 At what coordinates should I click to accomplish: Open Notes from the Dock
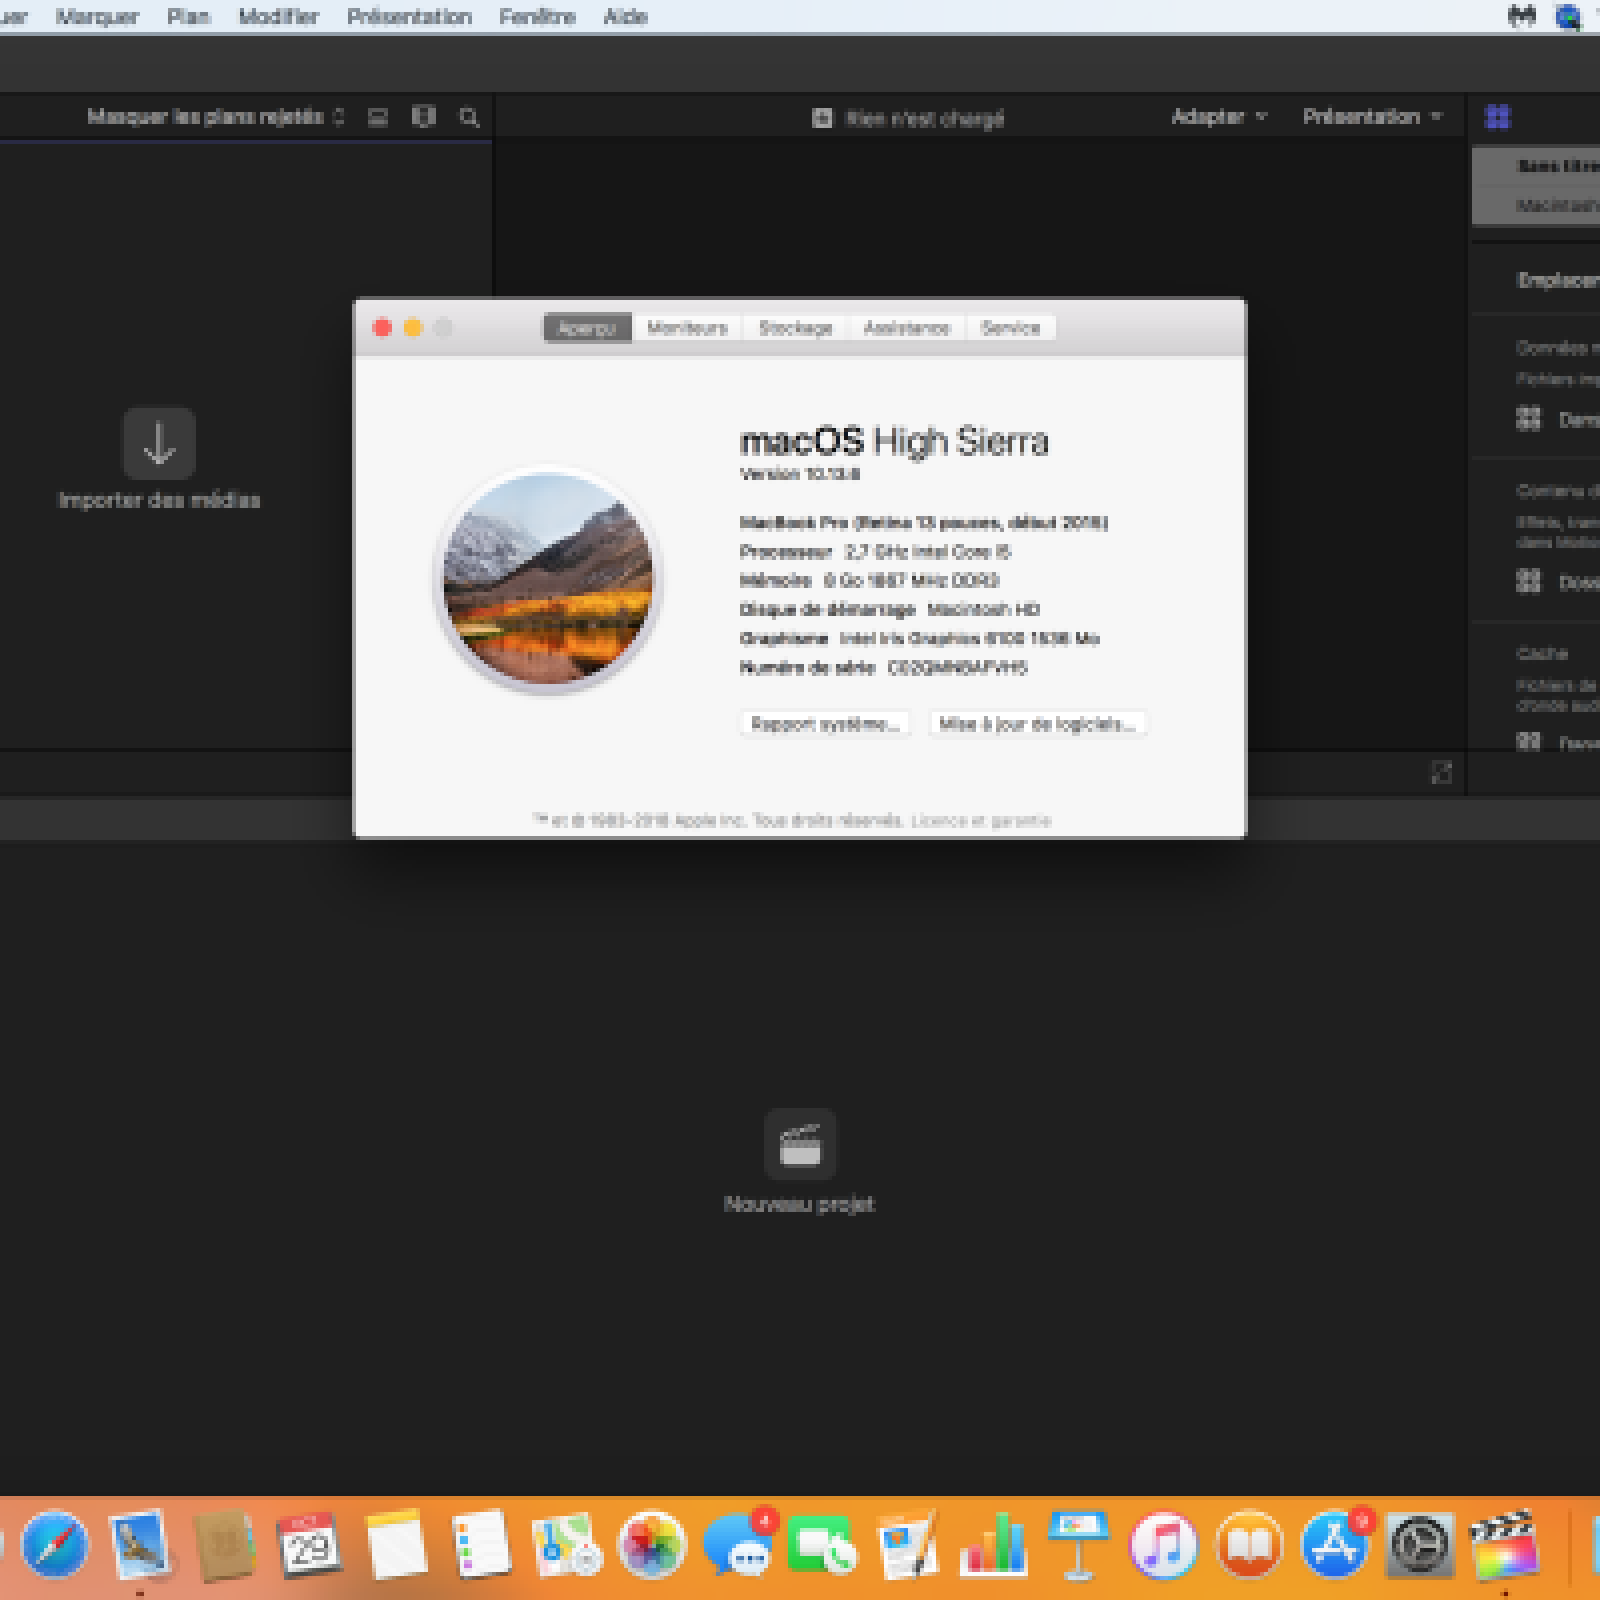396,1545
